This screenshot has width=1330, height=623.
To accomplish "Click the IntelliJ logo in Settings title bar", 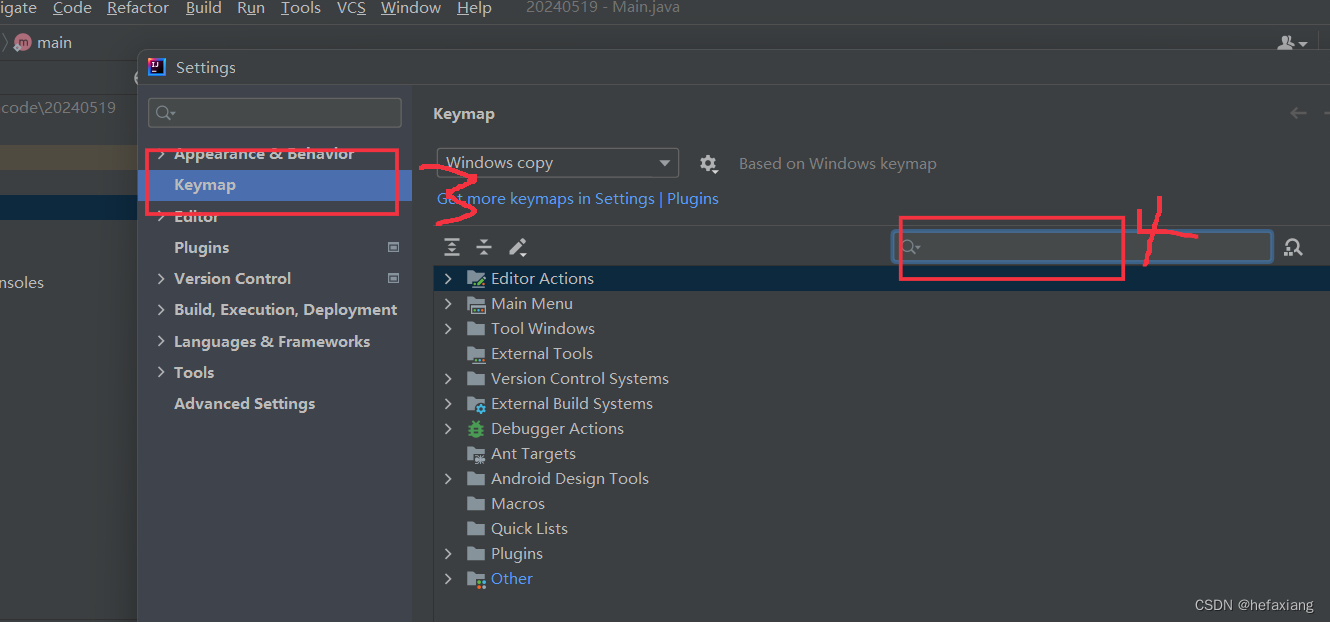I will 157,67.
